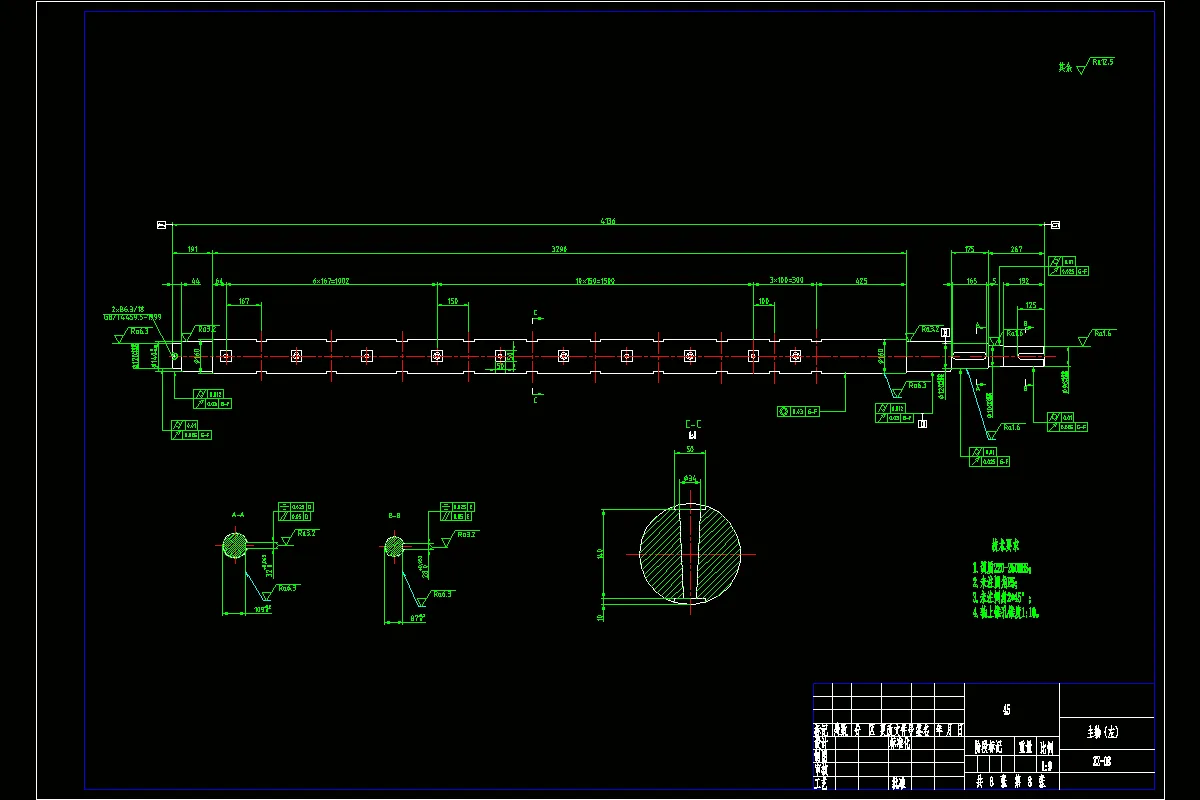
Task: Select the 165 keyway length dimension
Action: [970, 281]
